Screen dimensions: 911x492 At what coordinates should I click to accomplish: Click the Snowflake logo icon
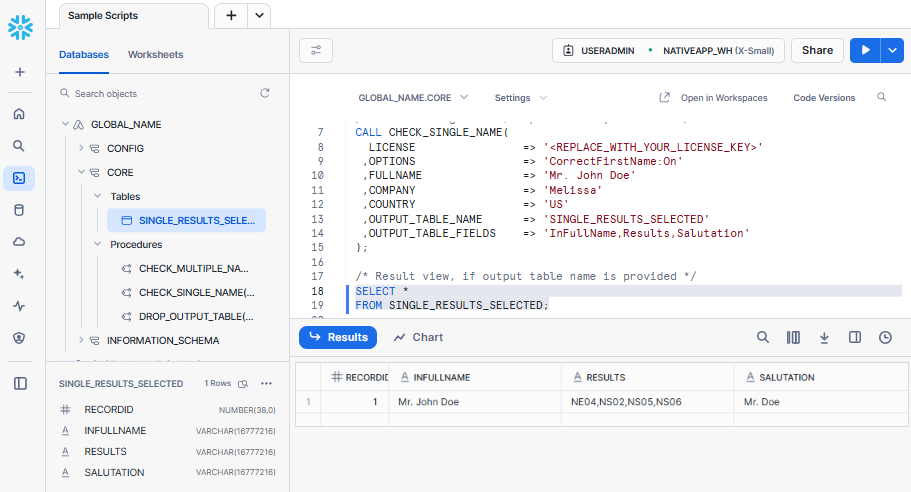coord(20,27)
